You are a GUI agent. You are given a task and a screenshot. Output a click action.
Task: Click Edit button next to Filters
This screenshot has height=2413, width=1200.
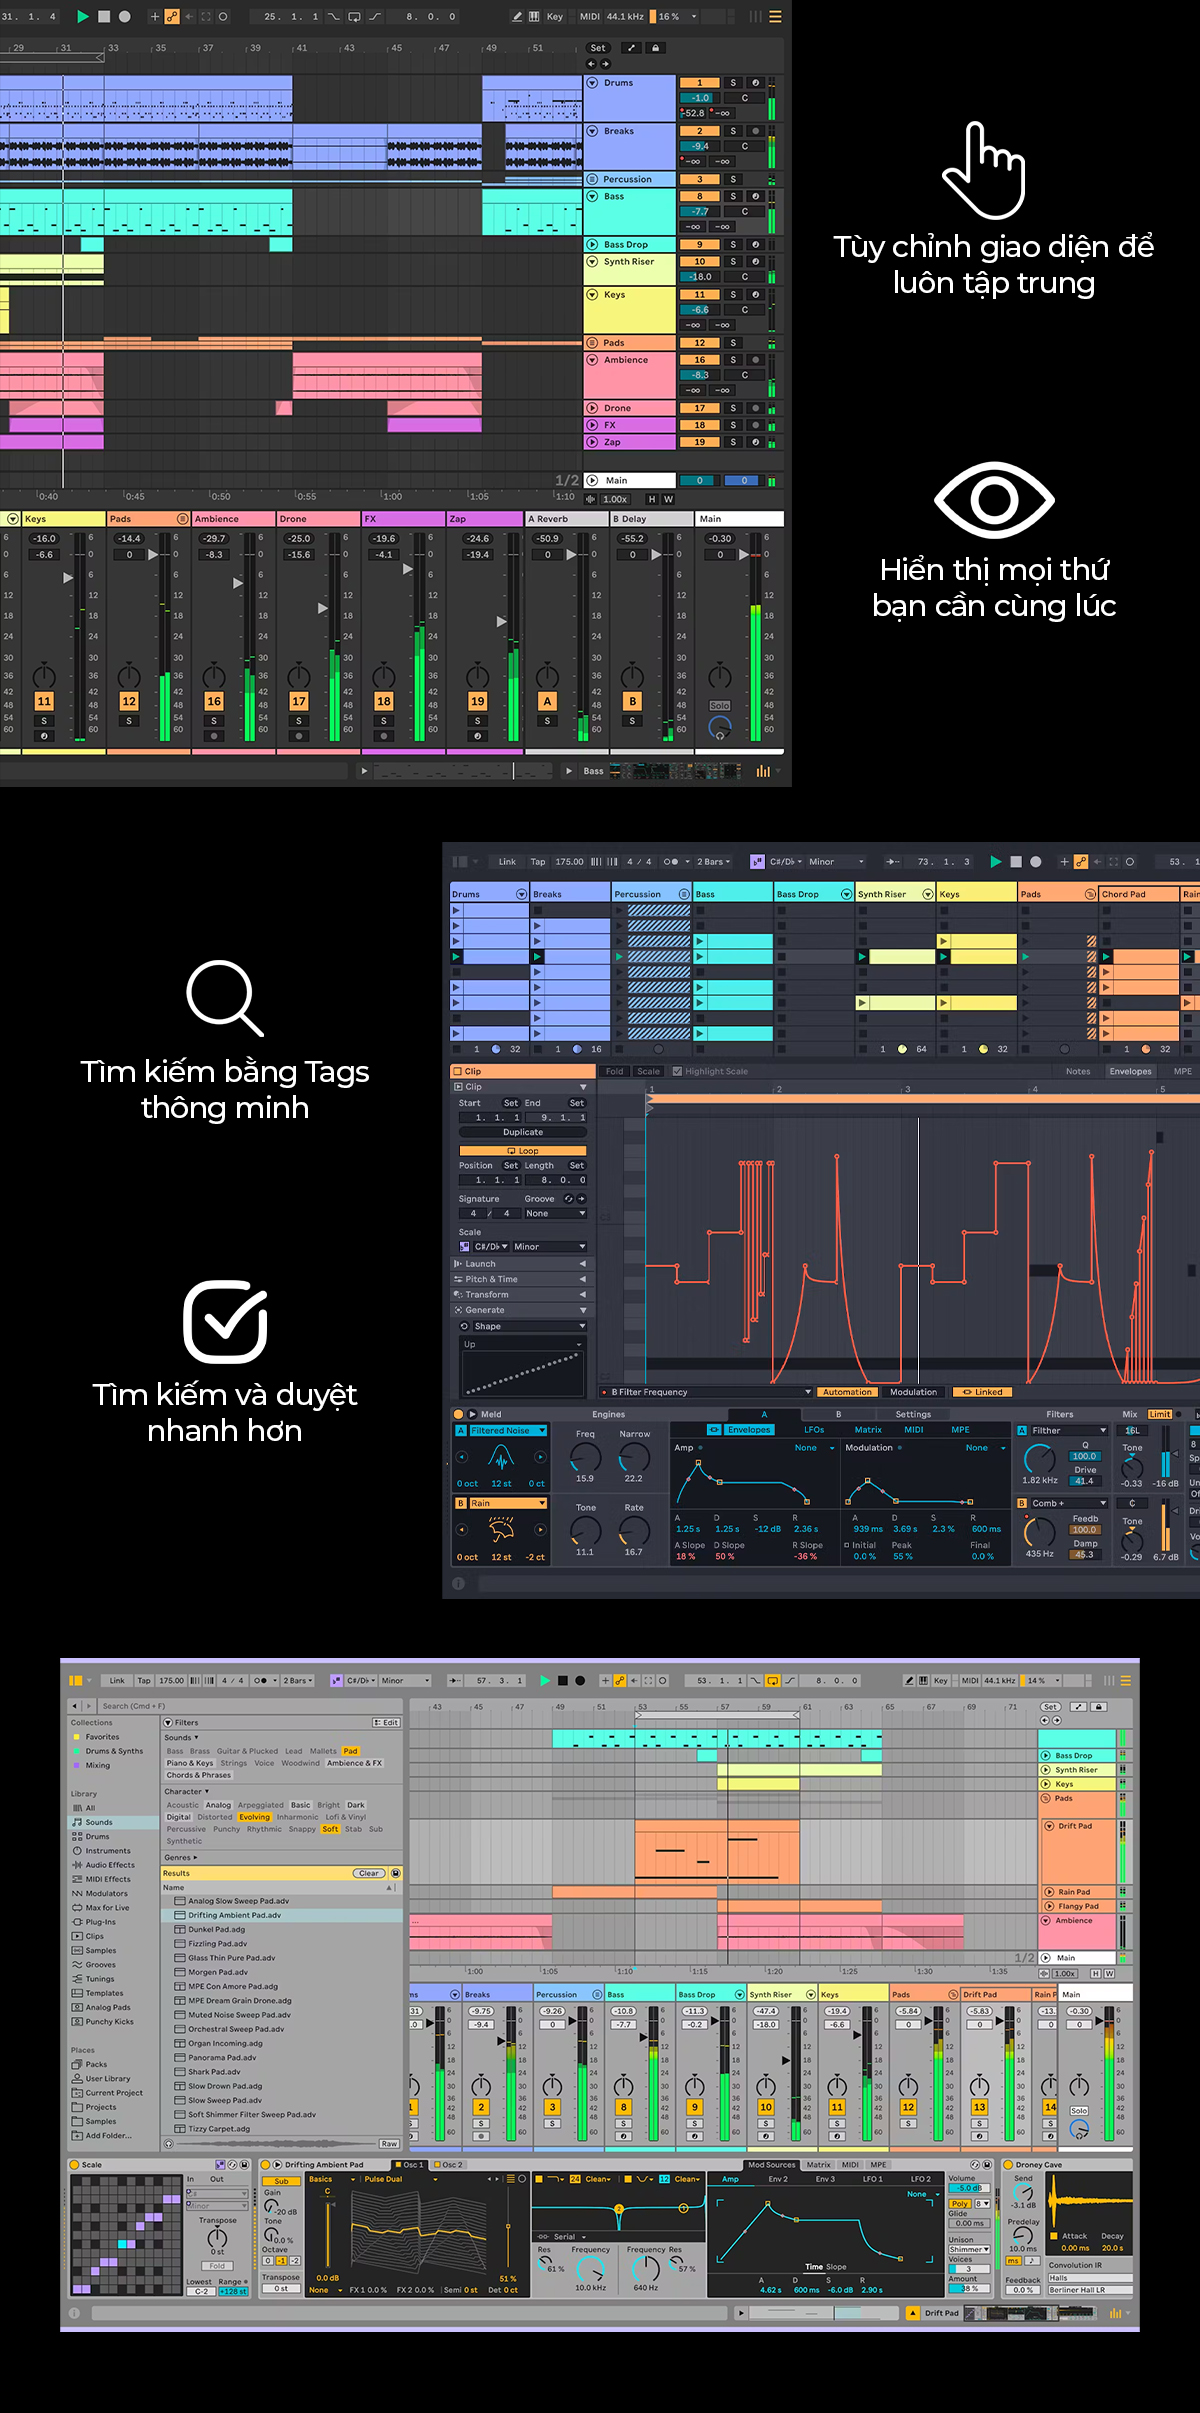386,1723
